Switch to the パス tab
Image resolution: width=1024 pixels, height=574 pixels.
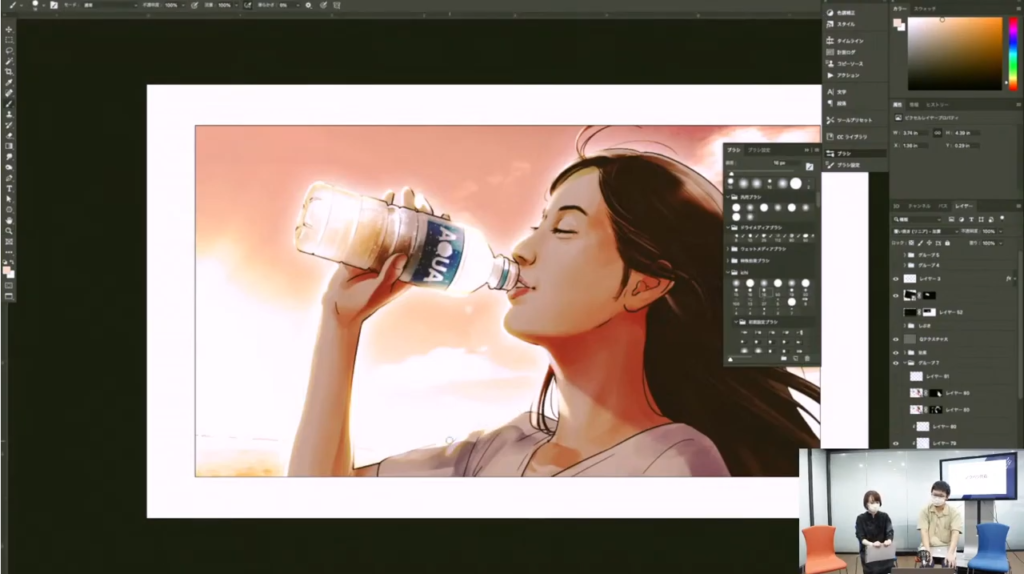click(942, 206)
